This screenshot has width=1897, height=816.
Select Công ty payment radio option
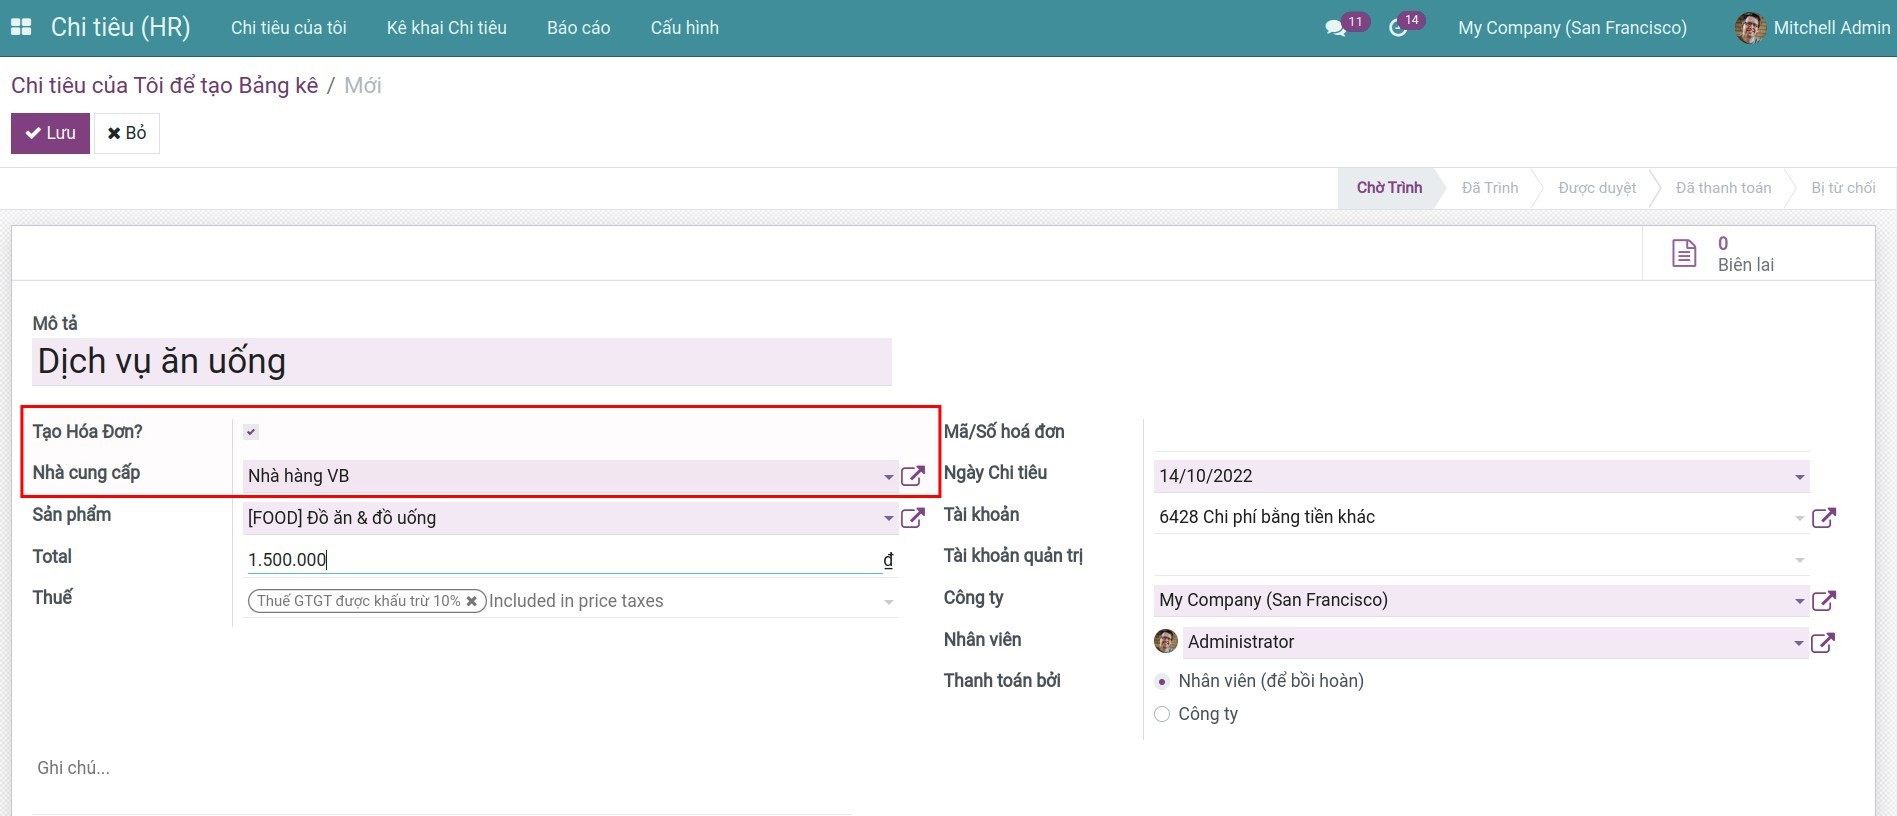(x=1162, y=714)
